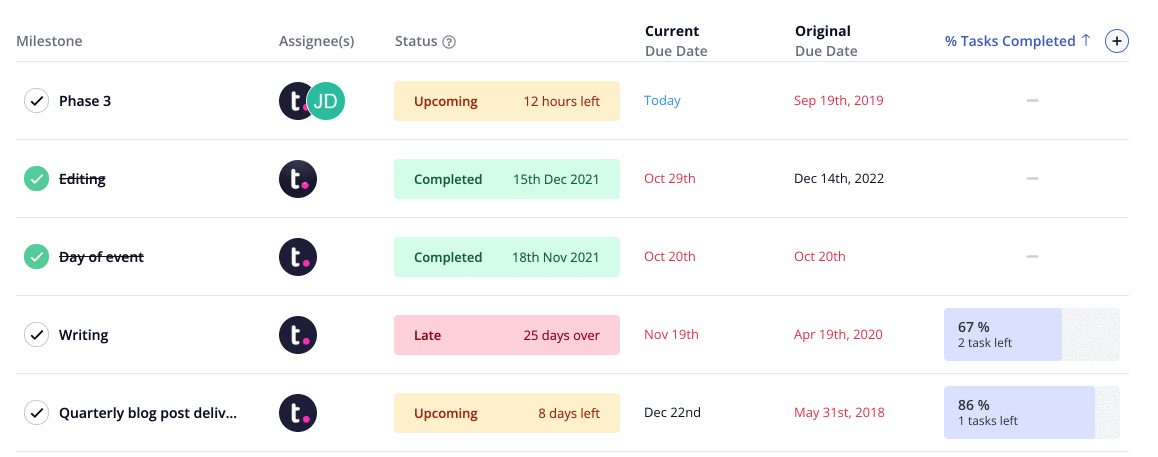Click the Writing row assignee avatar

click(298, 335)
